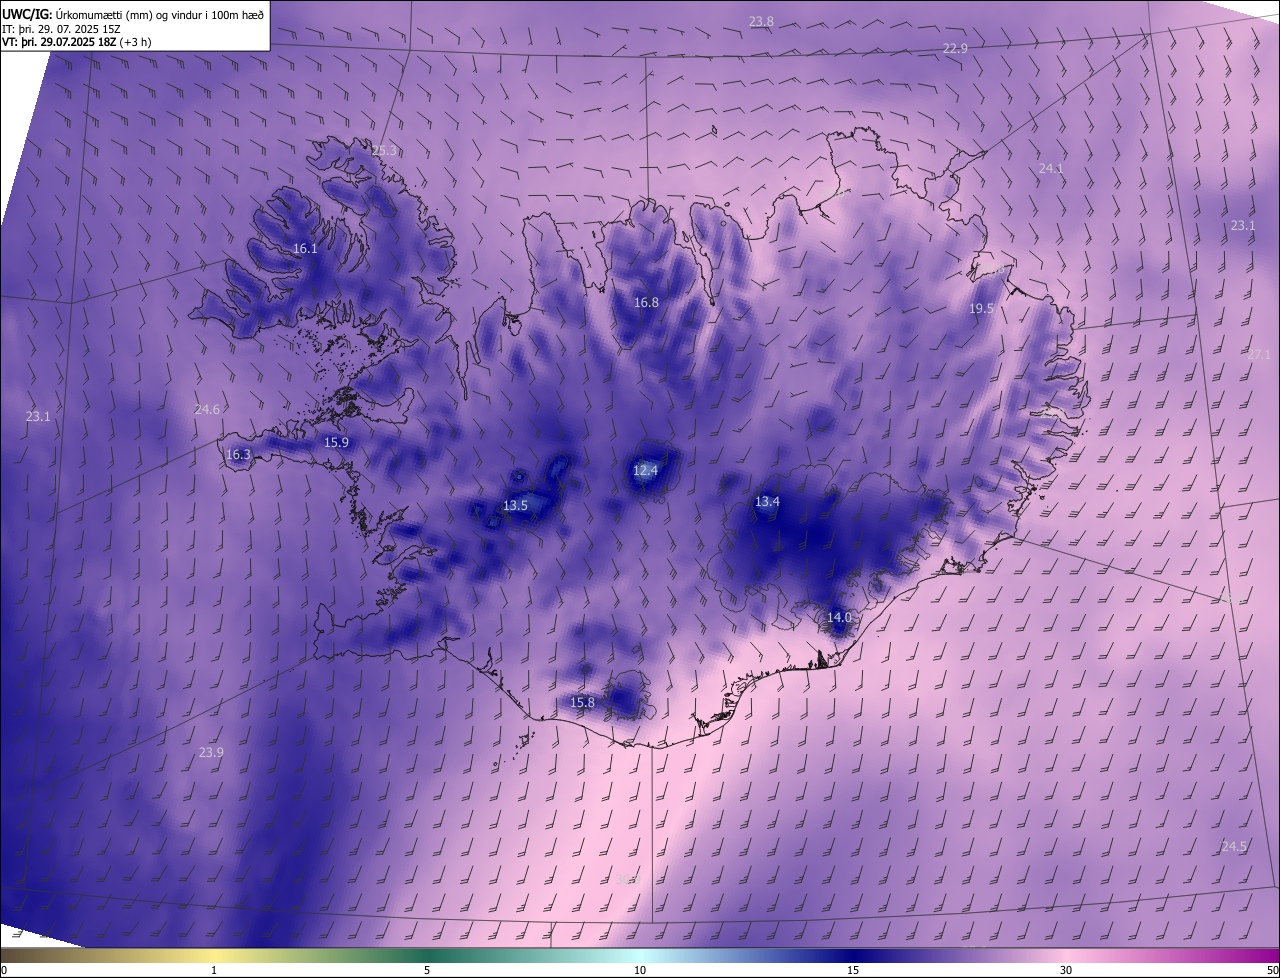
Task: Click the 14.0 value label
Action: [x=839, y=617]
